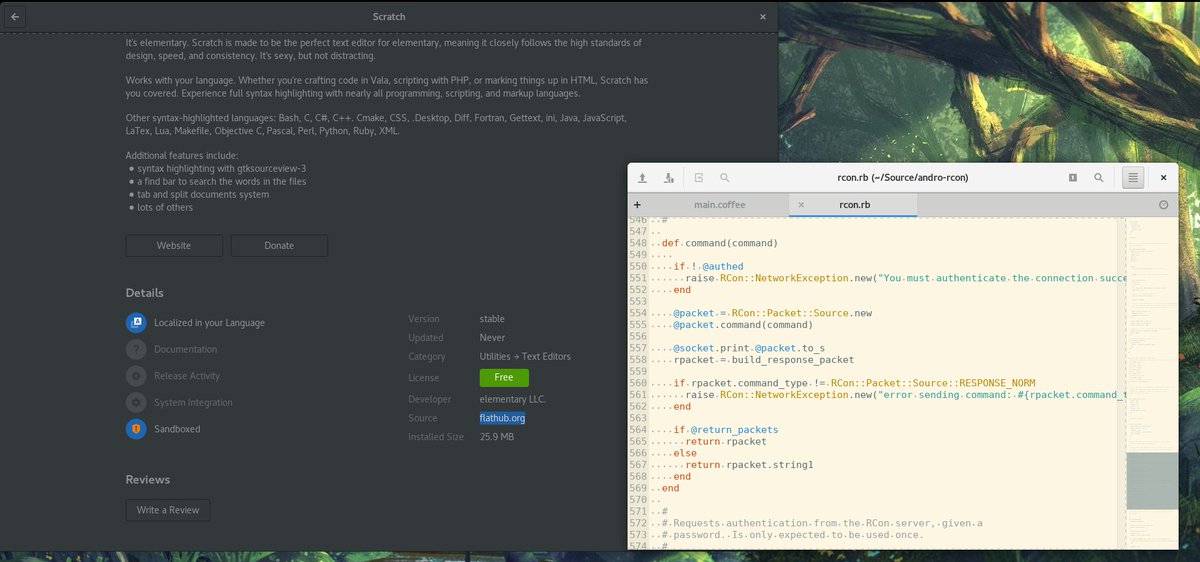Click the 'Reviews' heading
This screenshot has height=562, width=1200.
pyautogui.click(x=148, y=479)
